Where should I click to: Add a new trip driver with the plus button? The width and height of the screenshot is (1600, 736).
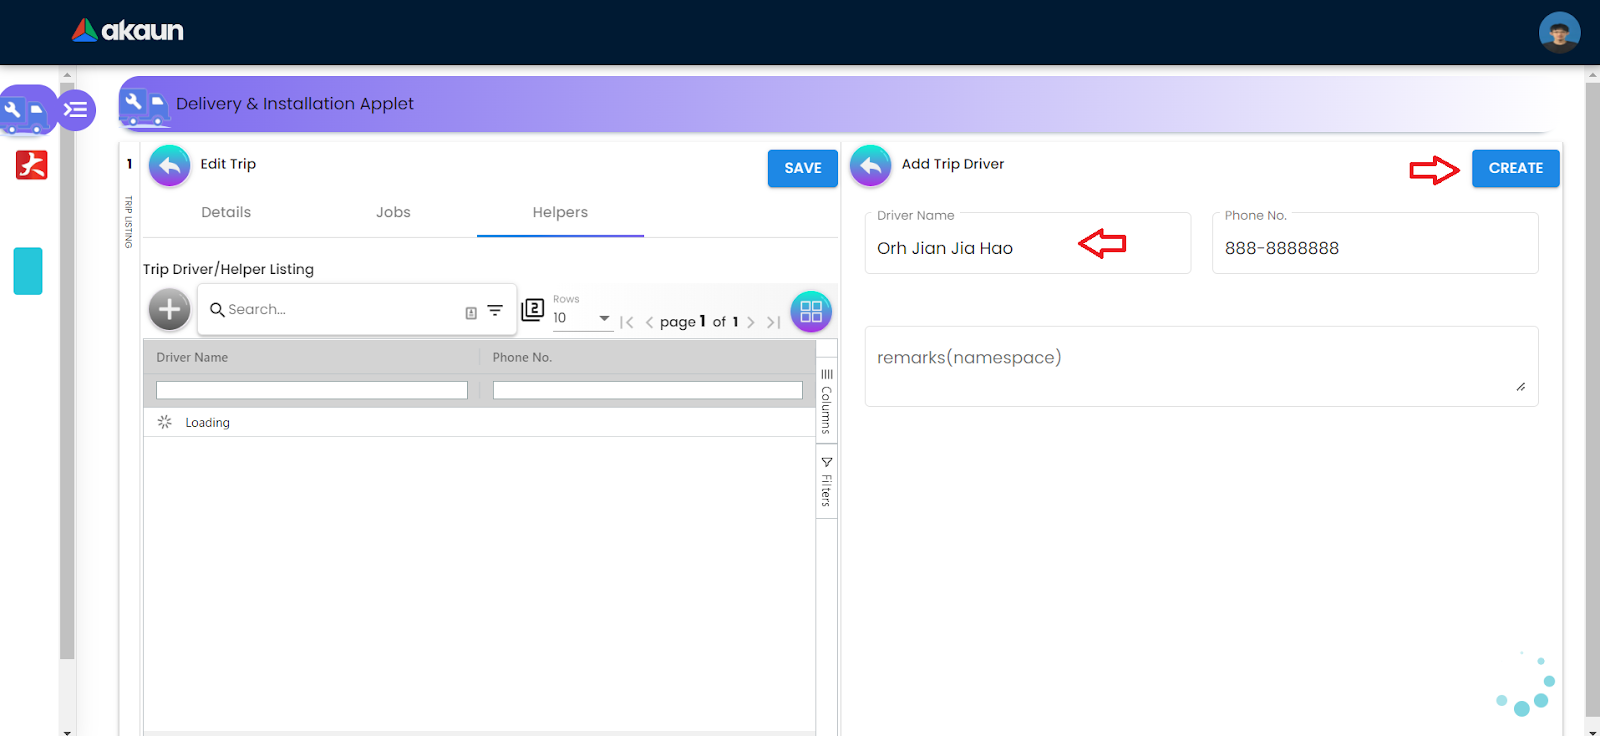170,310
